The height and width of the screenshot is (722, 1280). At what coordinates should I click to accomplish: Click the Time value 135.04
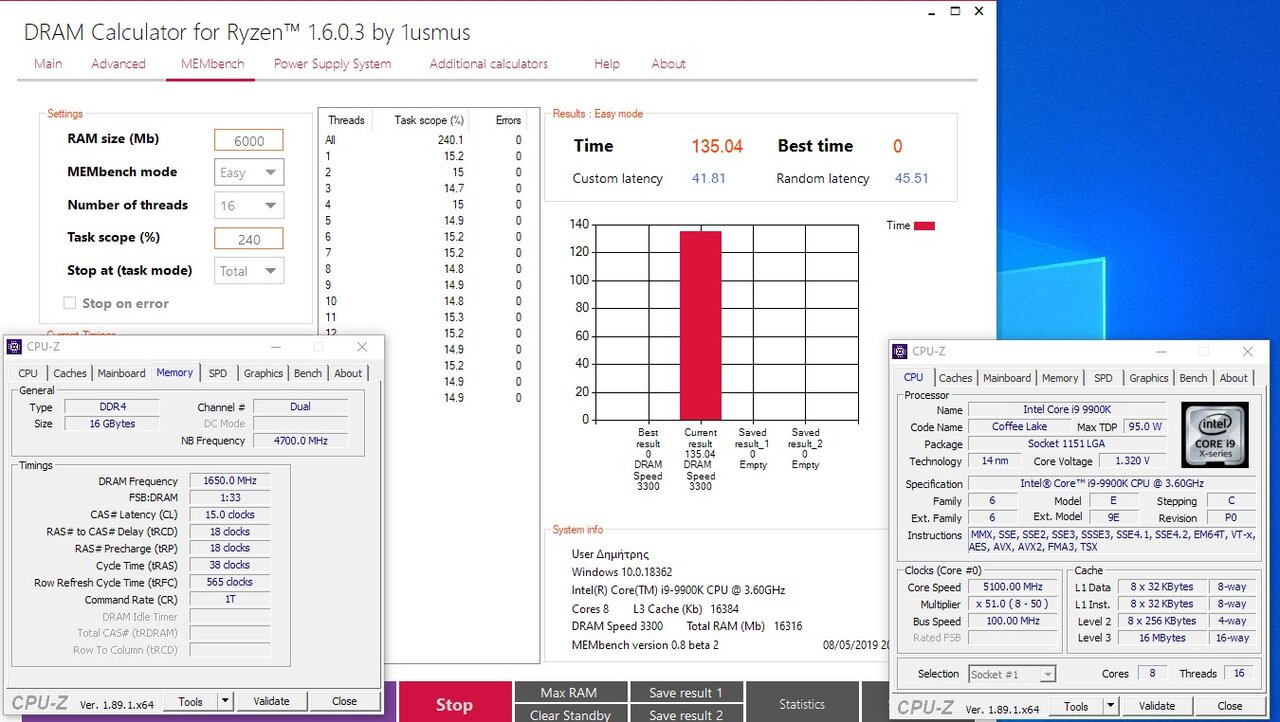[717, 147]
